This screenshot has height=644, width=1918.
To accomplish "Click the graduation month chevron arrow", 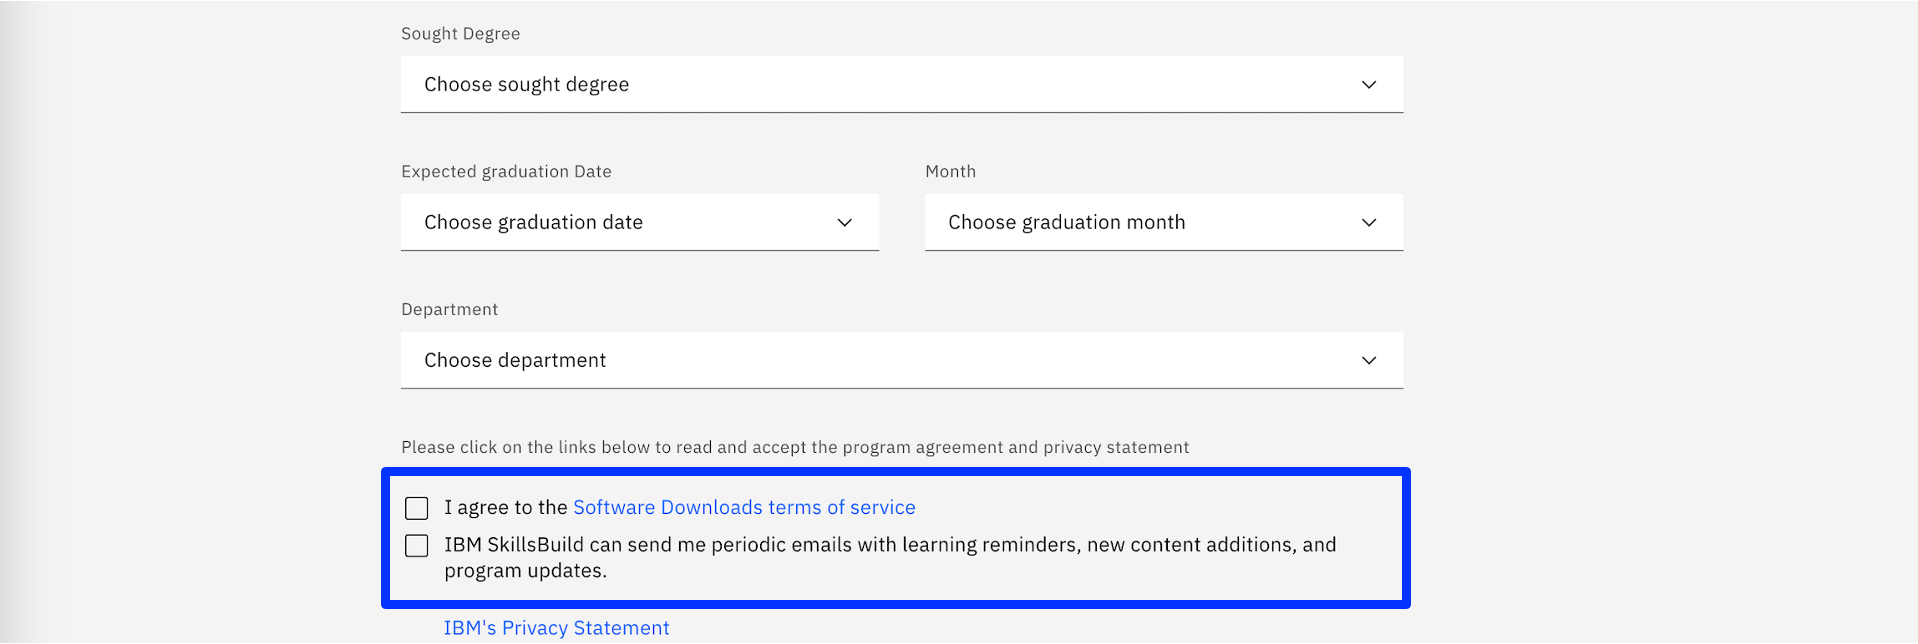I will click(x=1369, y=223).
